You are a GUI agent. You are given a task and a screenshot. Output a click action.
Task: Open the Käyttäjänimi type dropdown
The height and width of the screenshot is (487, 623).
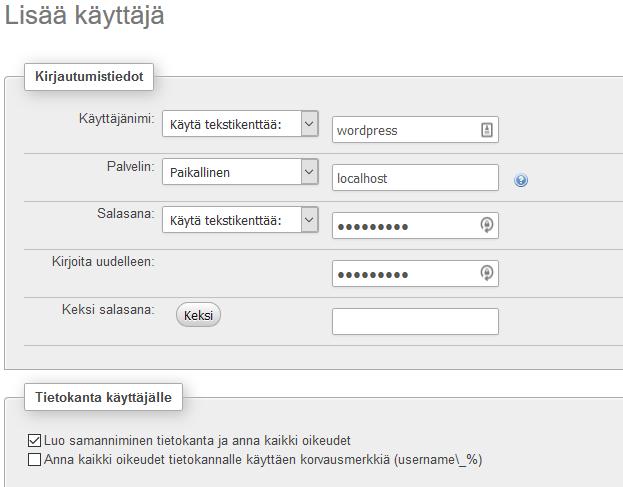pyautogui.click(x=240, y=124)
